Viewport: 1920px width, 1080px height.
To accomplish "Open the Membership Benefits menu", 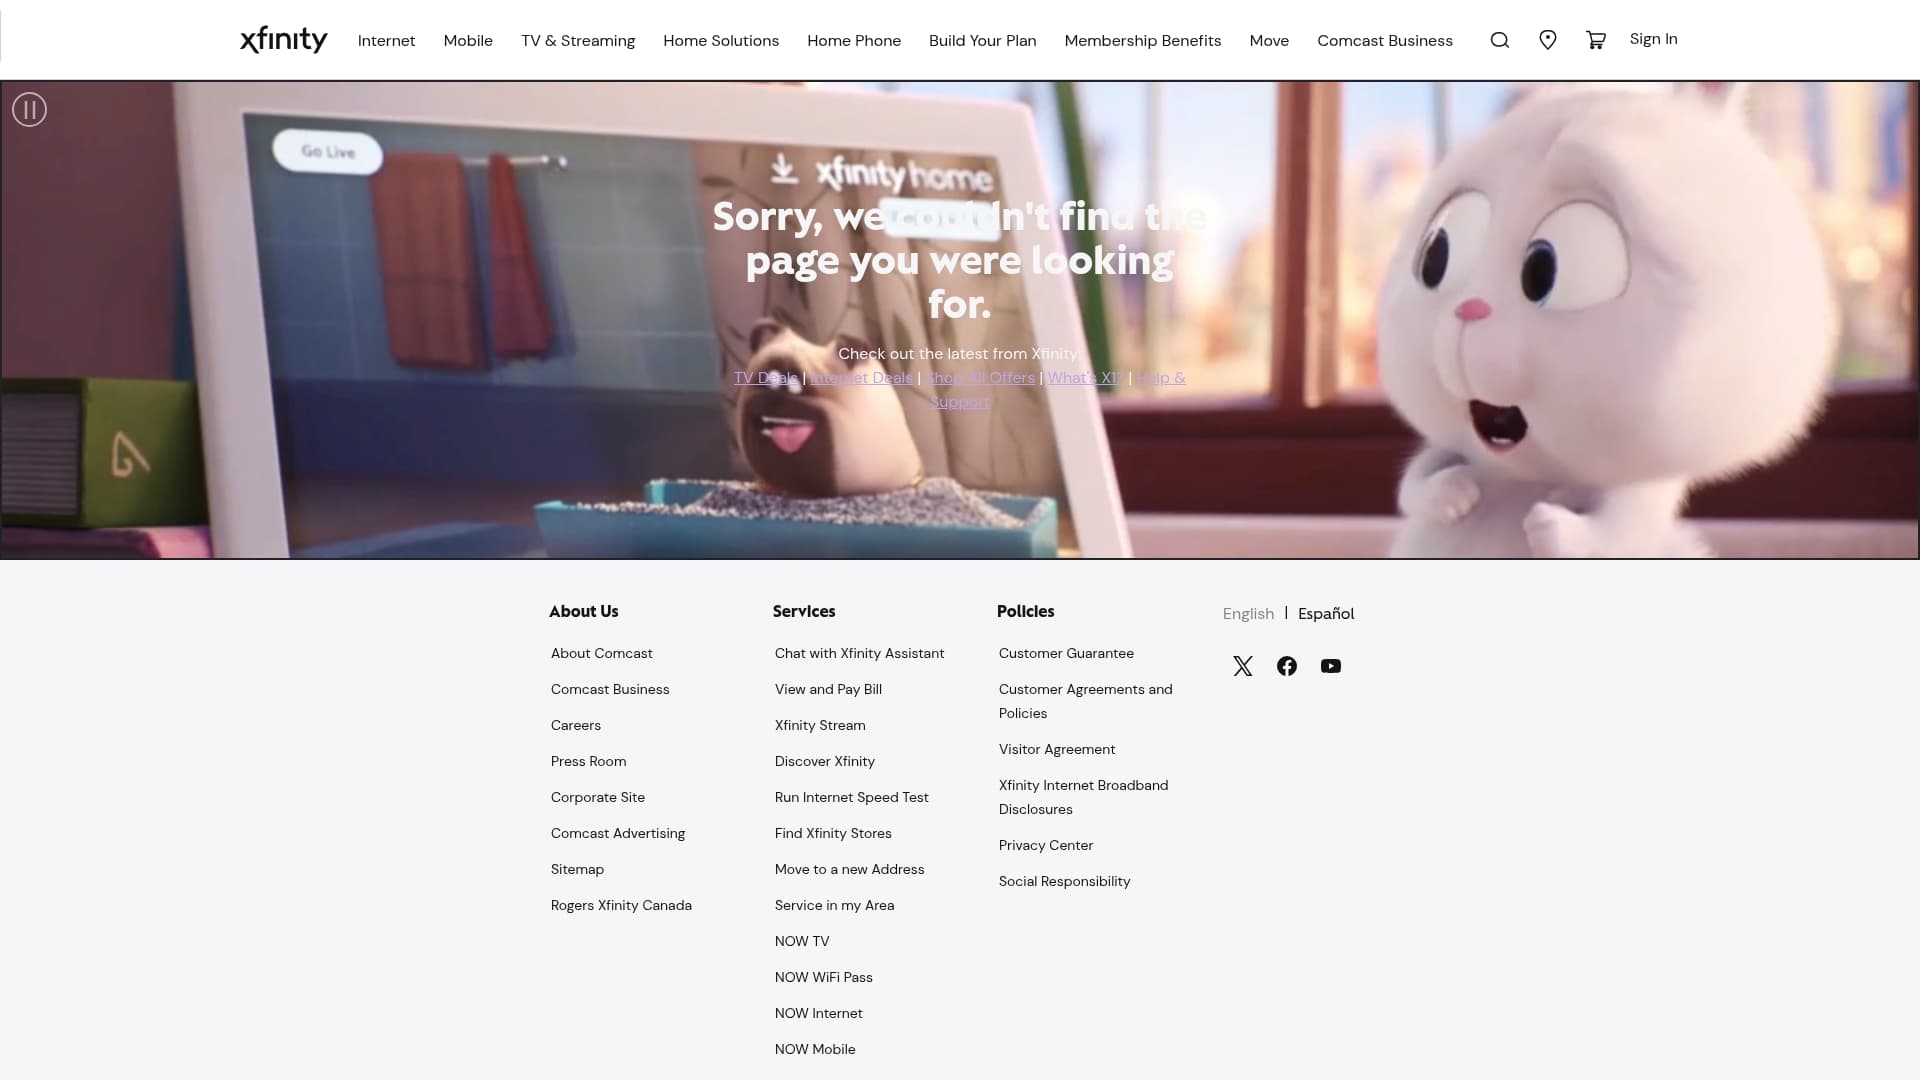I will tap(1143, 41).
